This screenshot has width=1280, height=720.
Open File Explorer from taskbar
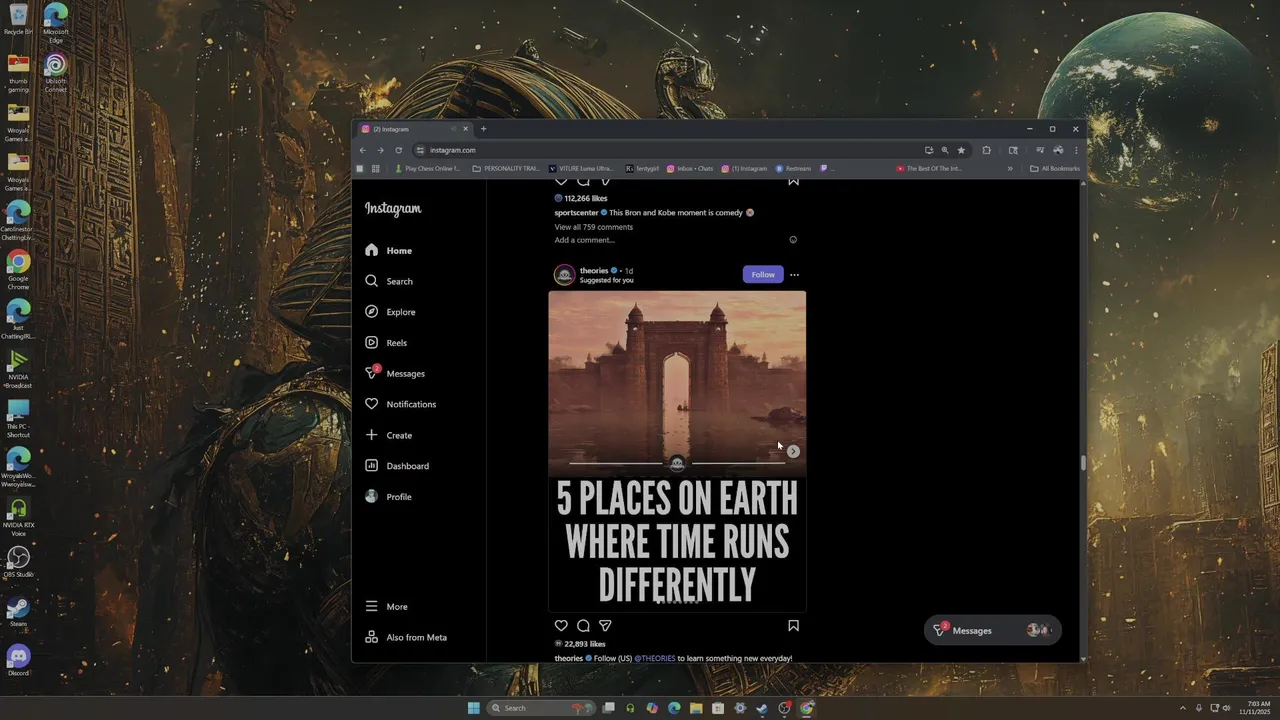pos(696,708)
